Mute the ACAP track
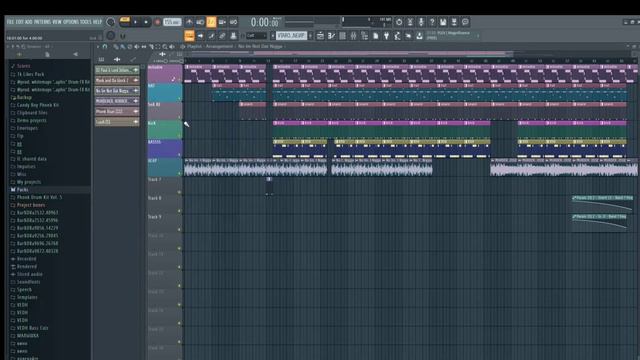The image size is (640, 360). [x=179, y=174]
